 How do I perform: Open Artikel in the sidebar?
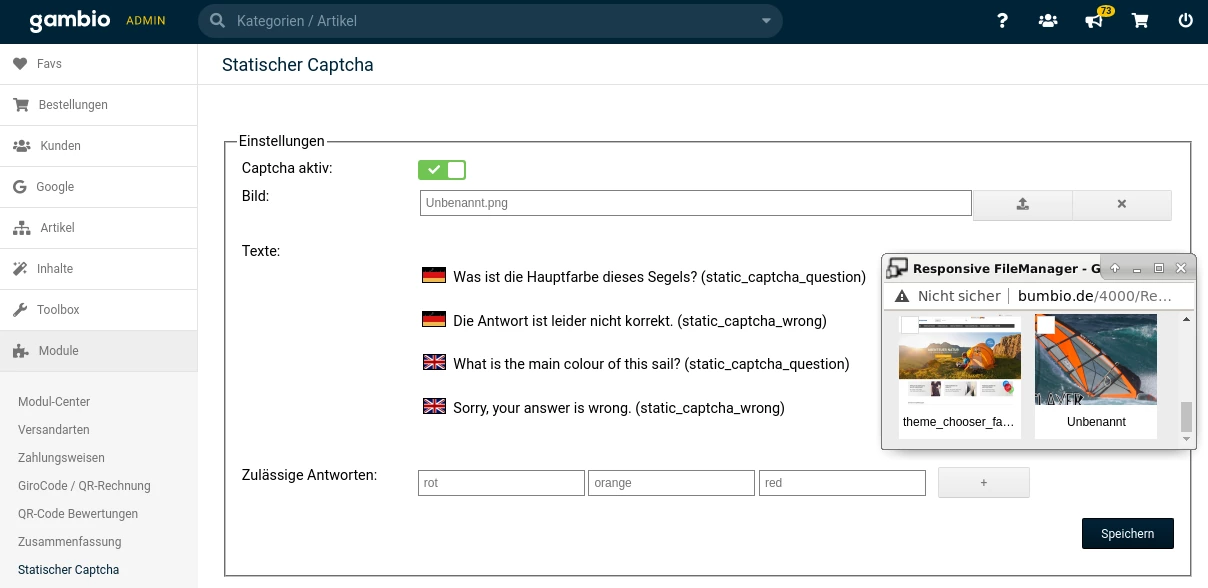tap(98, 228)
